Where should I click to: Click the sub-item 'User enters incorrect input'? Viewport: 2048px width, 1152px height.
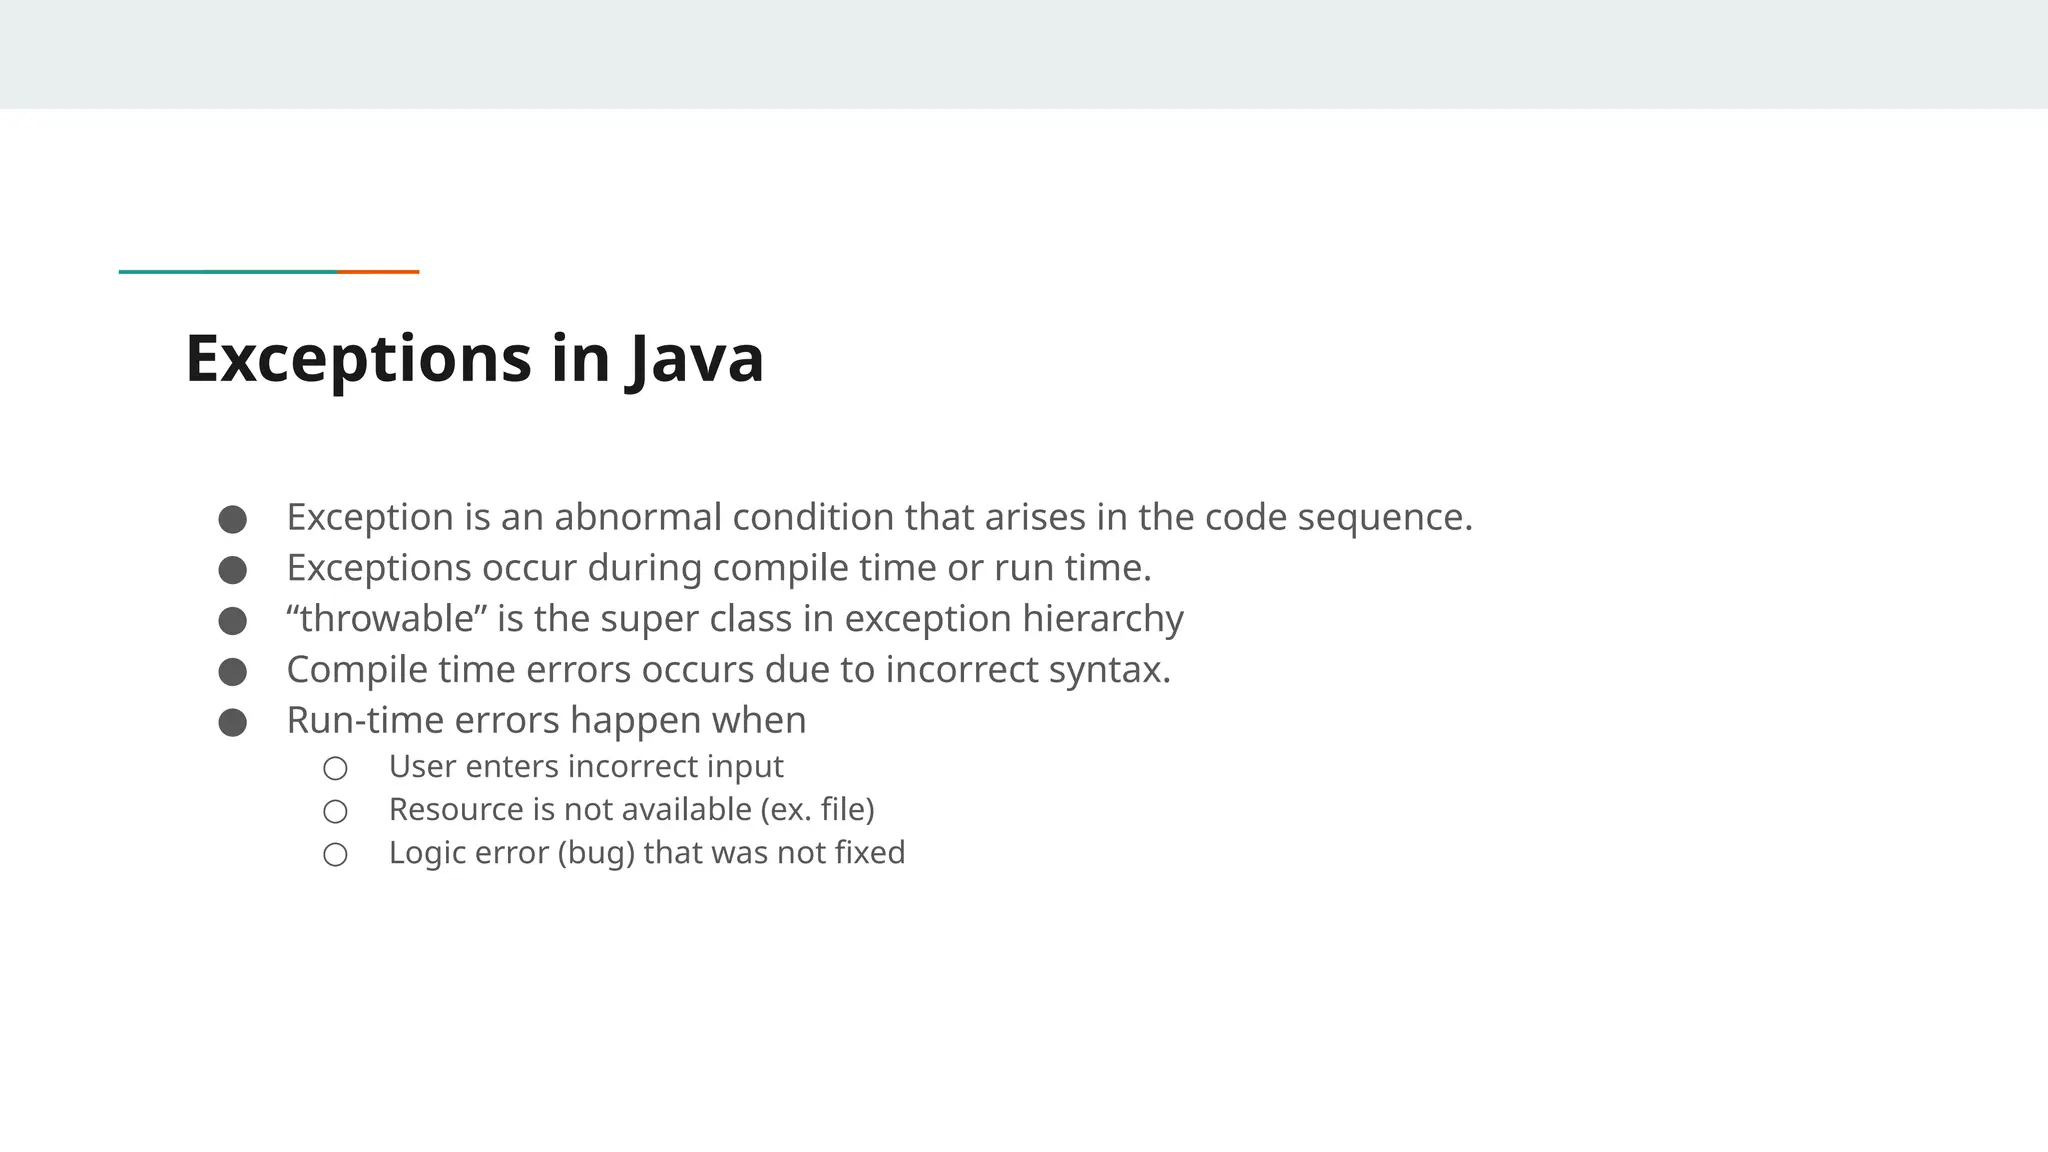point(586,766)
